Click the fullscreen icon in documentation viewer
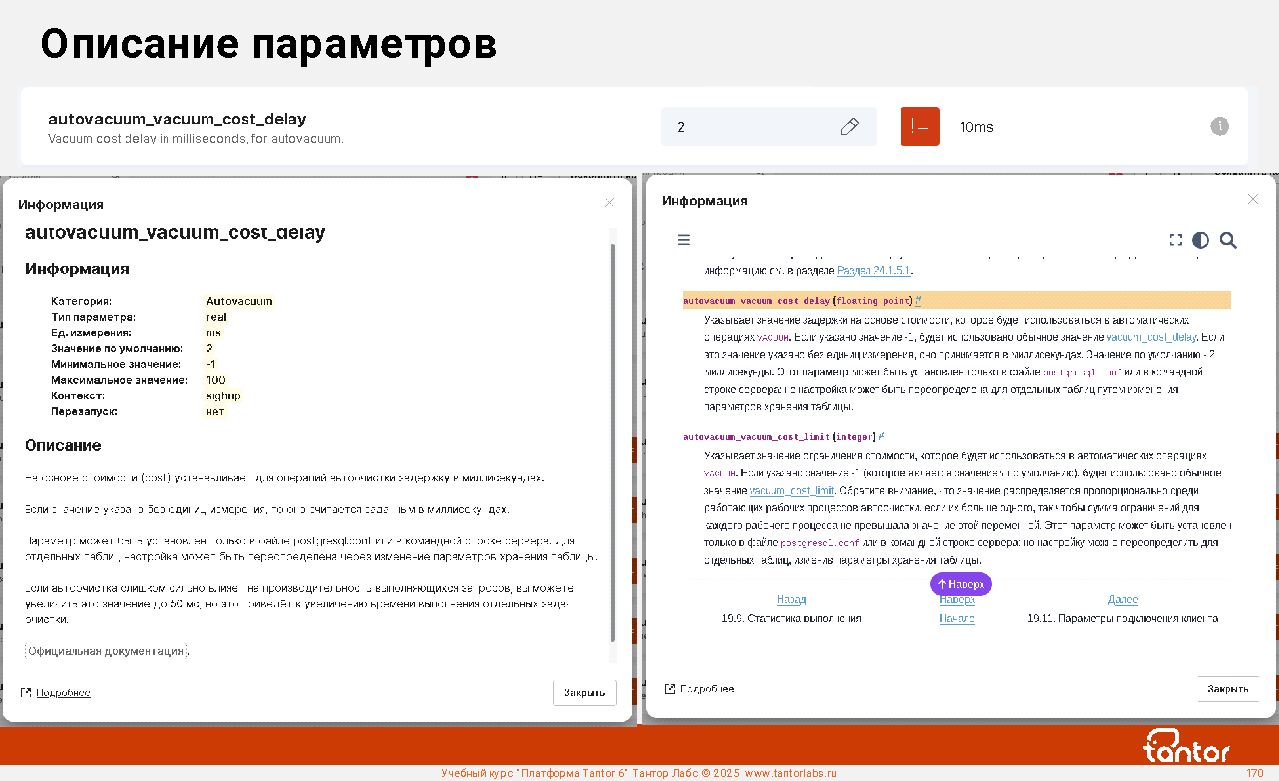This screenshot has height=781, width=1279. point(1176,240)
